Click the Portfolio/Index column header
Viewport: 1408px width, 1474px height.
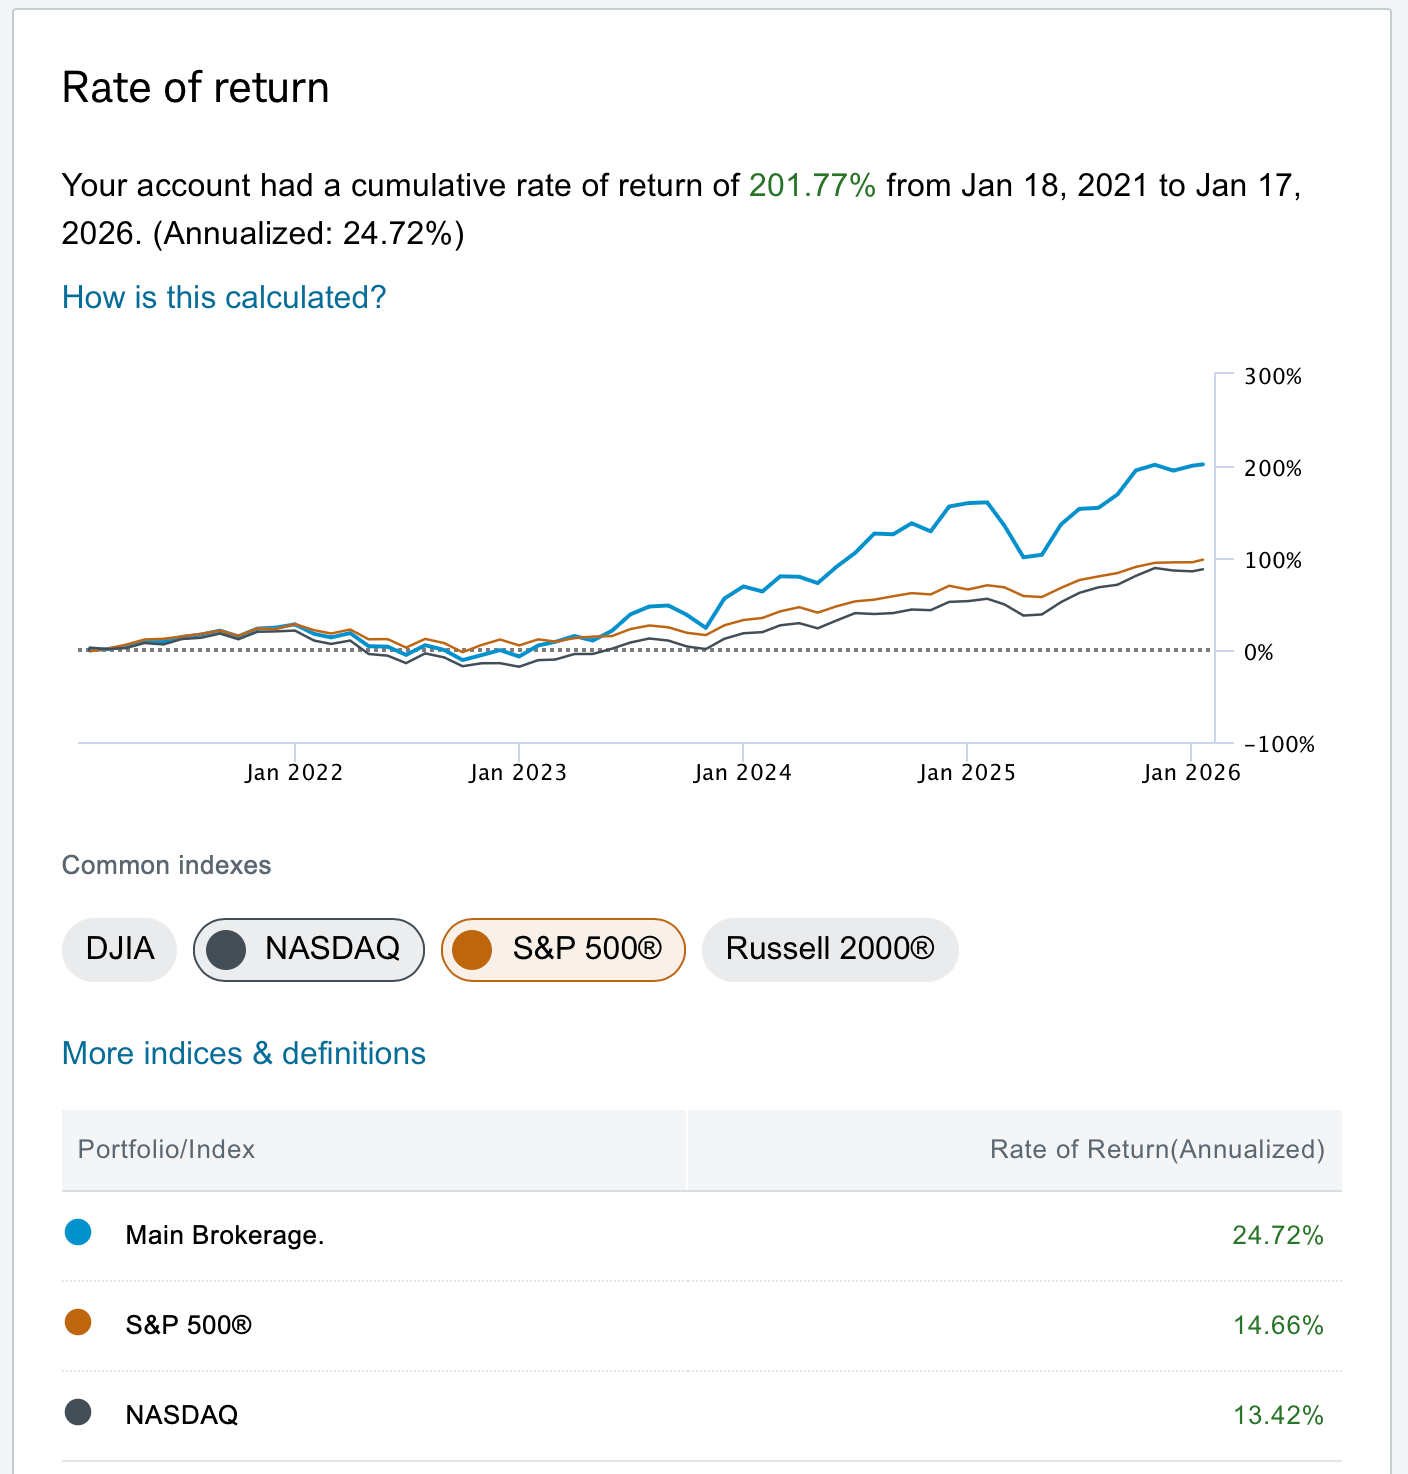pos(166,1149)
